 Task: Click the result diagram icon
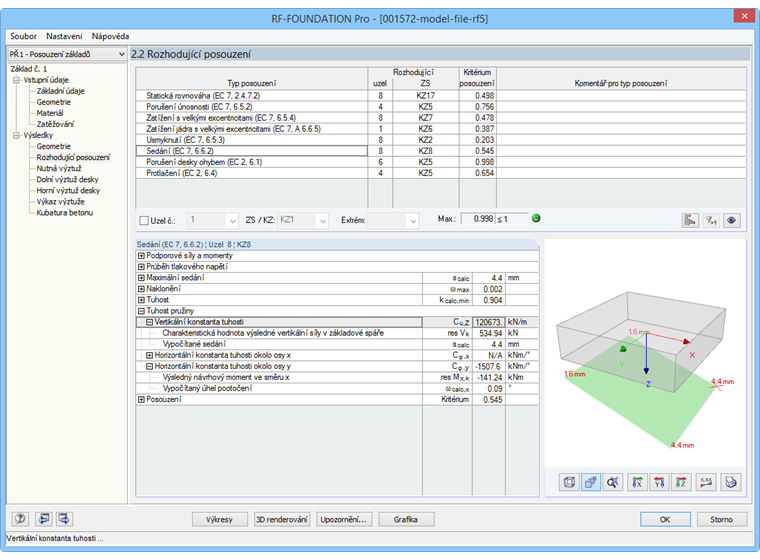pyautogui.click(x=690, y=220)
